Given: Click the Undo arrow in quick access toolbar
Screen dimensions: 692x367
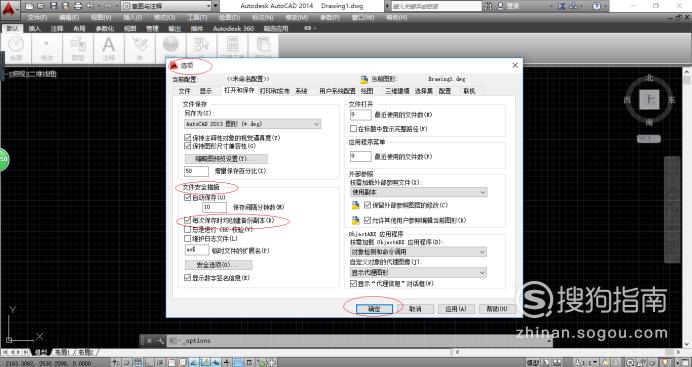Looking at the screenshot, I should [90, 6].
